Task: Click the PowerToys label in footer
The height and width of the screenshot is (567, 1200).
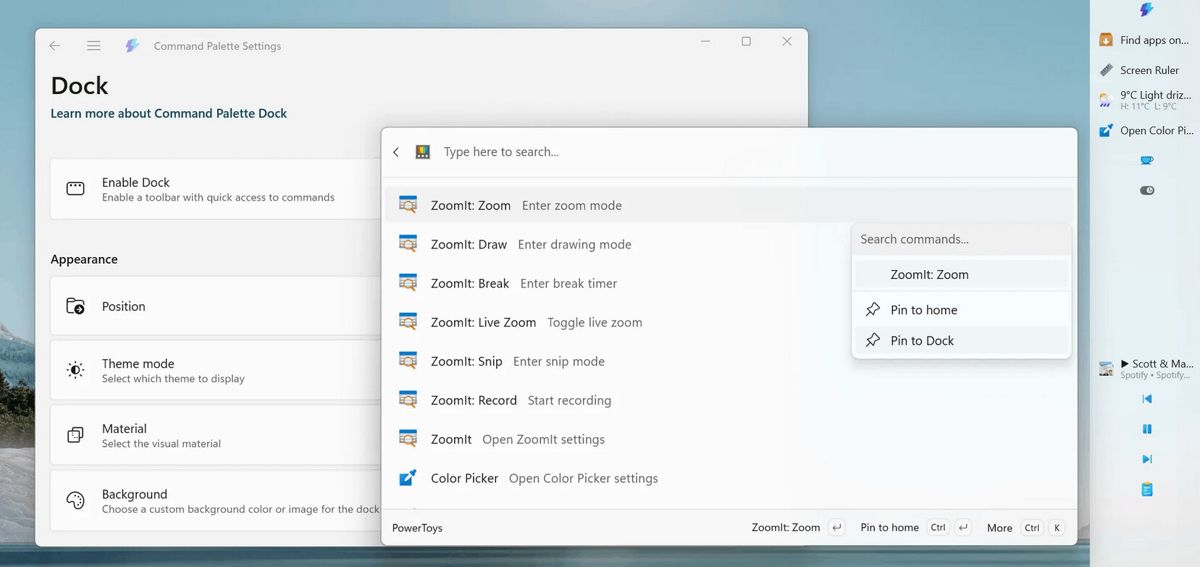Action: click(417, 528)
